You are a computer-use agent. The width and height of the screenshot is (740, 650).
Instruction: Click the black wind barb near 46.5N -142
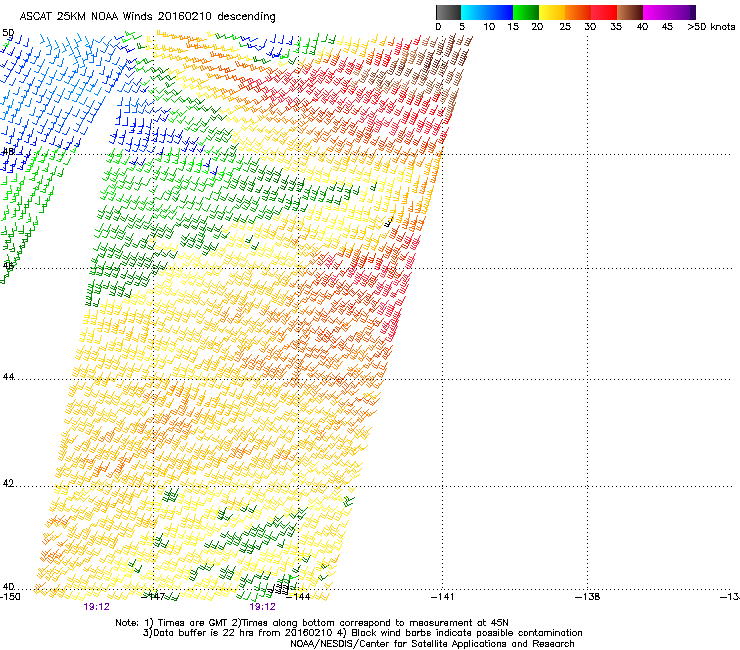pos(389,221)
